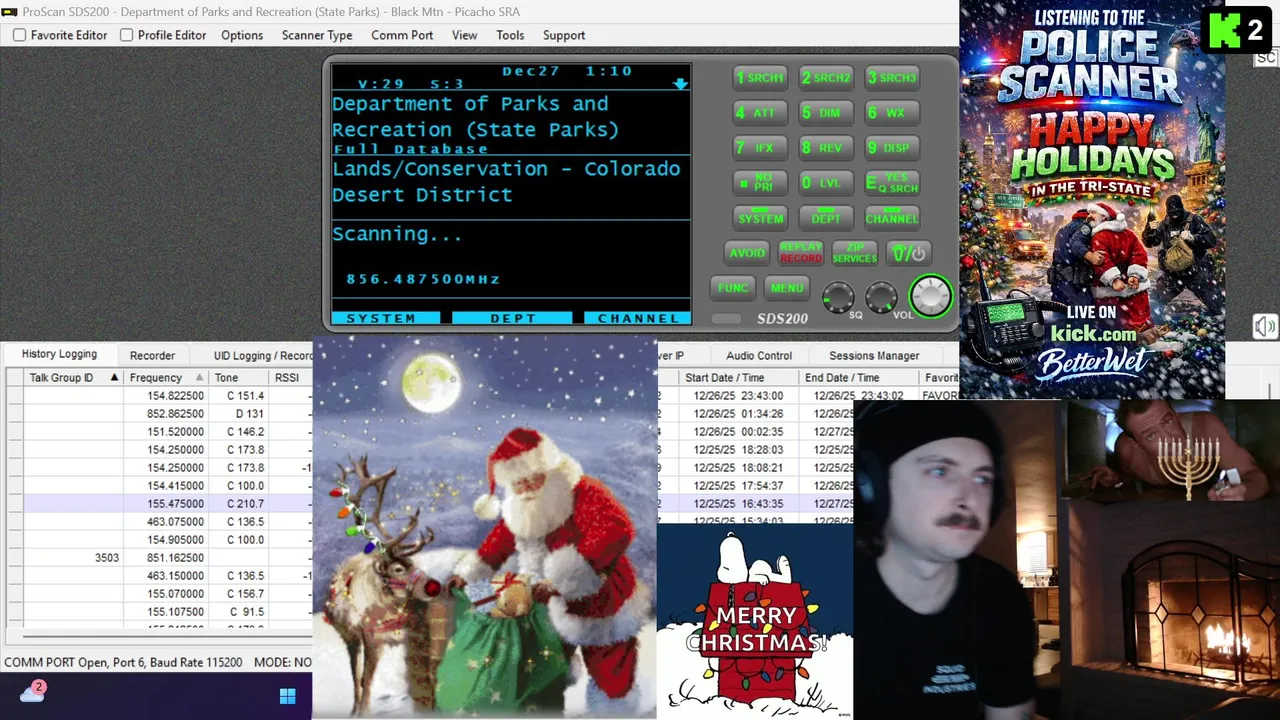Click the 9 DISP keypad button
The height and width of the screenshot is (720, 1280).
click(892, 148)
